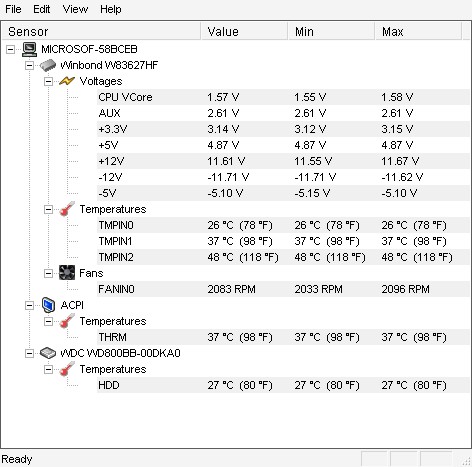Select the WDC WD800BB-00DKA0 tree label
Viewport: 472px width, 467px height.
[x=120, y=353]
